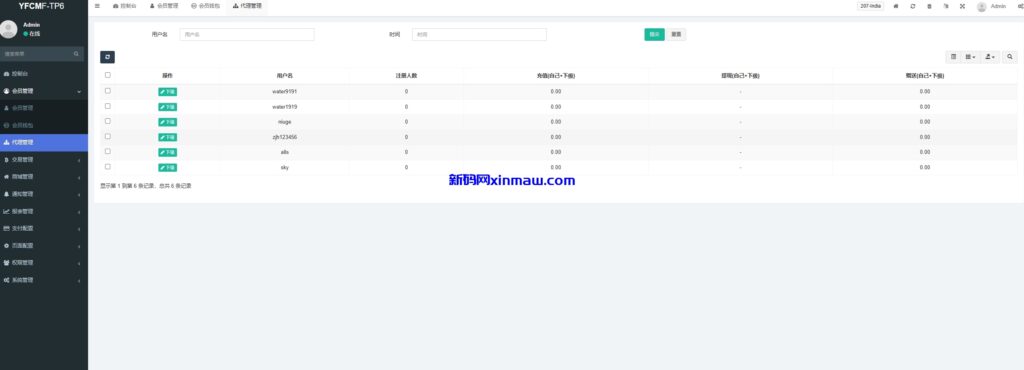Switch to the 会员钱包 top tab
Image resolution: width=1024 pixels, height=370 pixels.
(206, 6)
